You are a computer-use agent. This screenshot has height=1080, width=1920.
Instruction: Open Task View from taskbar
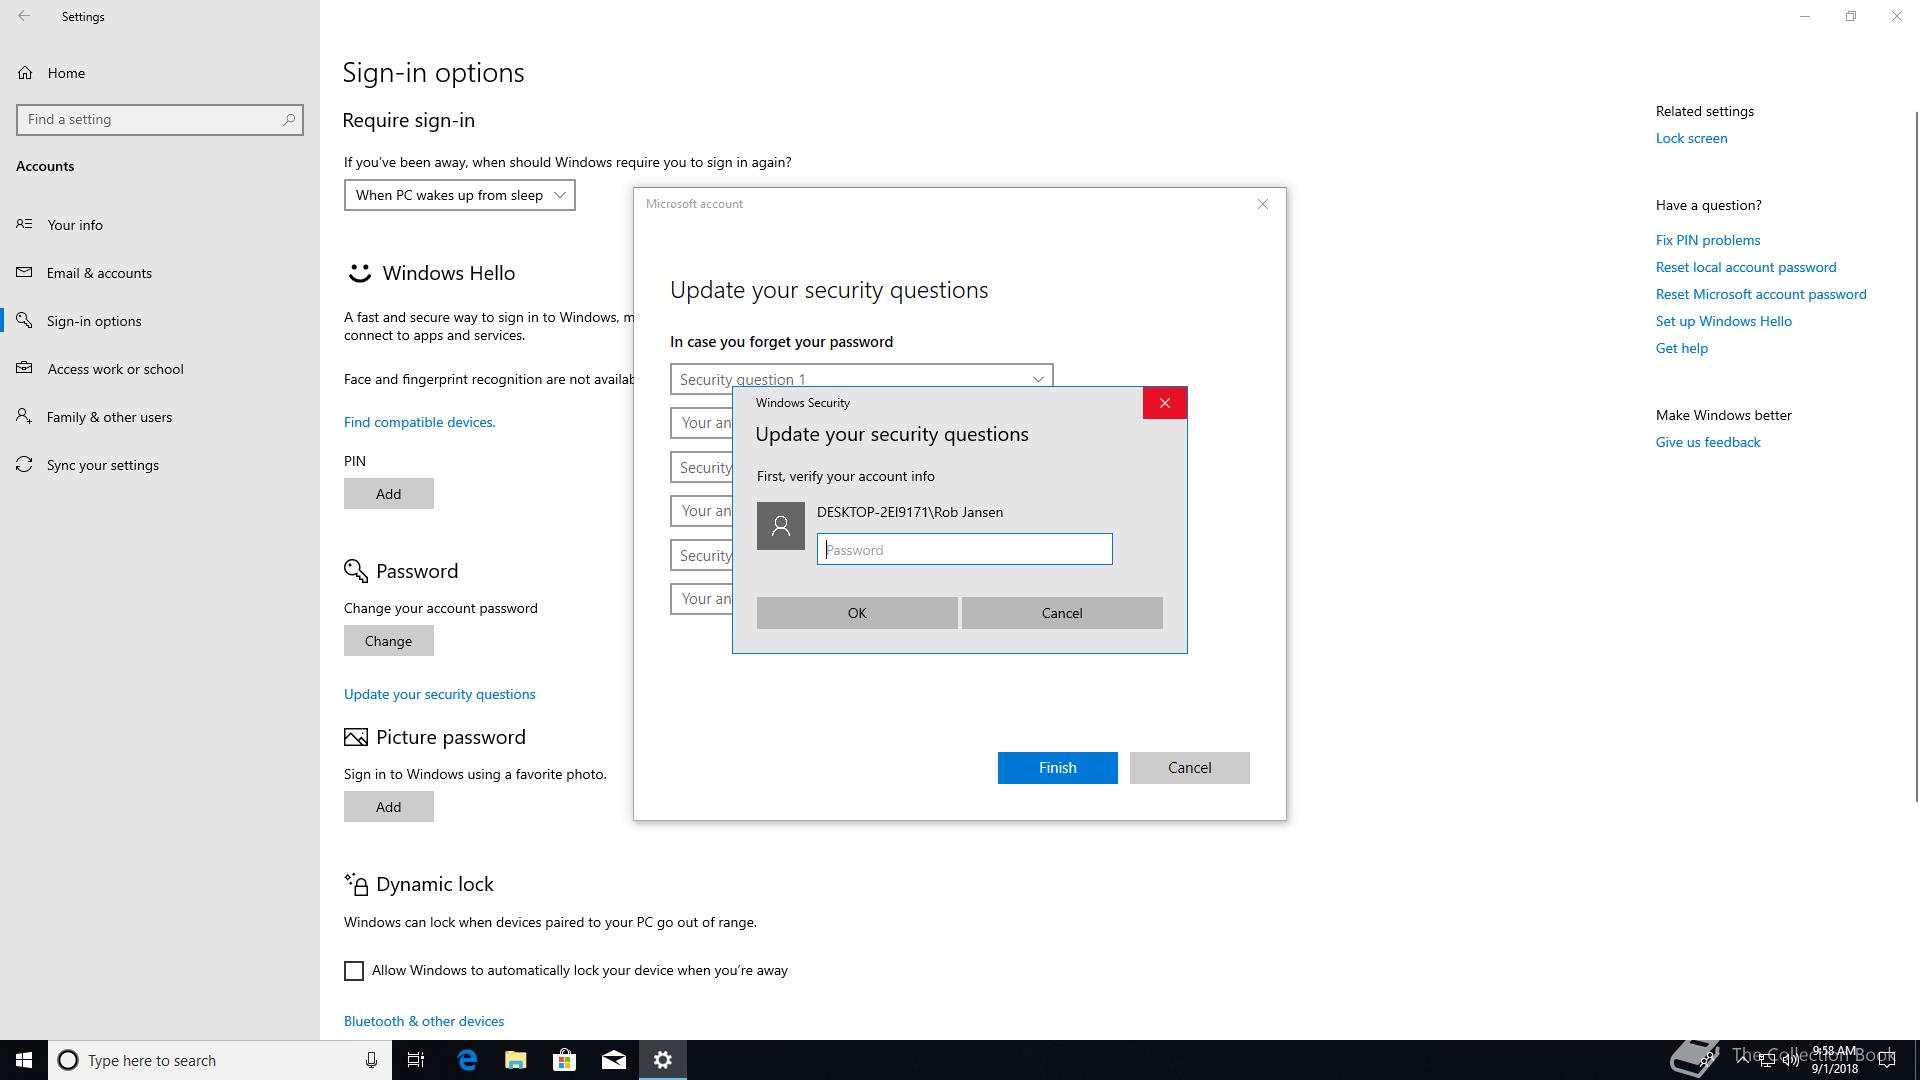click(416, 1060)
